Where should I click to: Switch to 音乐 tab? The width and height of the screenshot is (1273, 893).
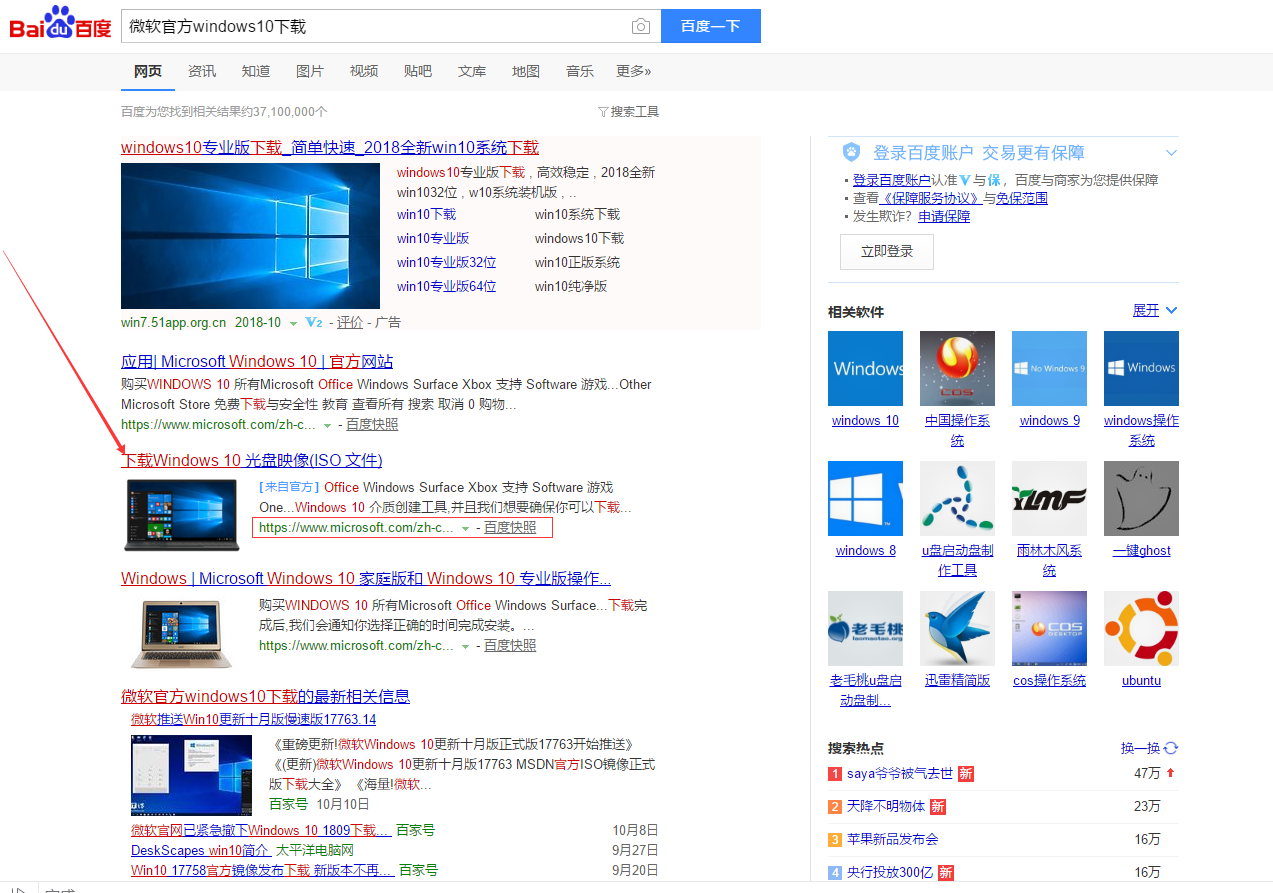[x=580, y=71]
